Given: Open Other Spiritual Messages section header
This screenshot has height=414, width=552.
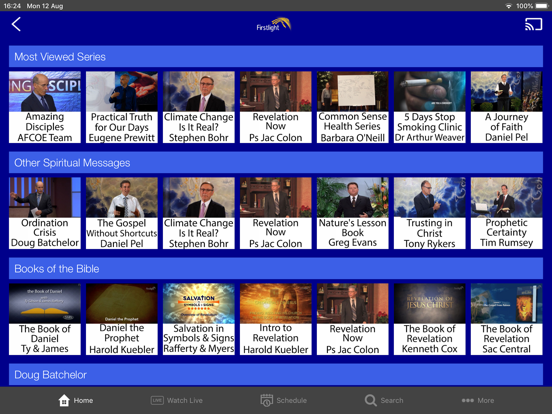Looking at the screenshot, I should [276, 162].
